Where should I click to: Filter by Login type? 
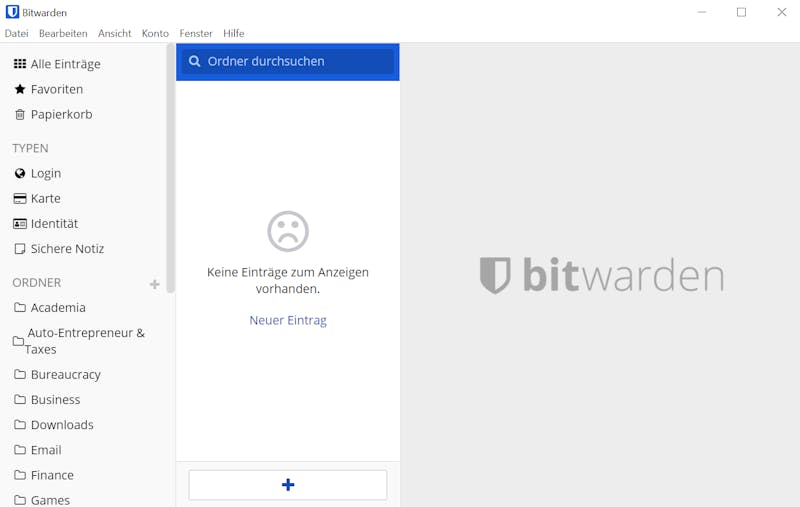point(46,173)
